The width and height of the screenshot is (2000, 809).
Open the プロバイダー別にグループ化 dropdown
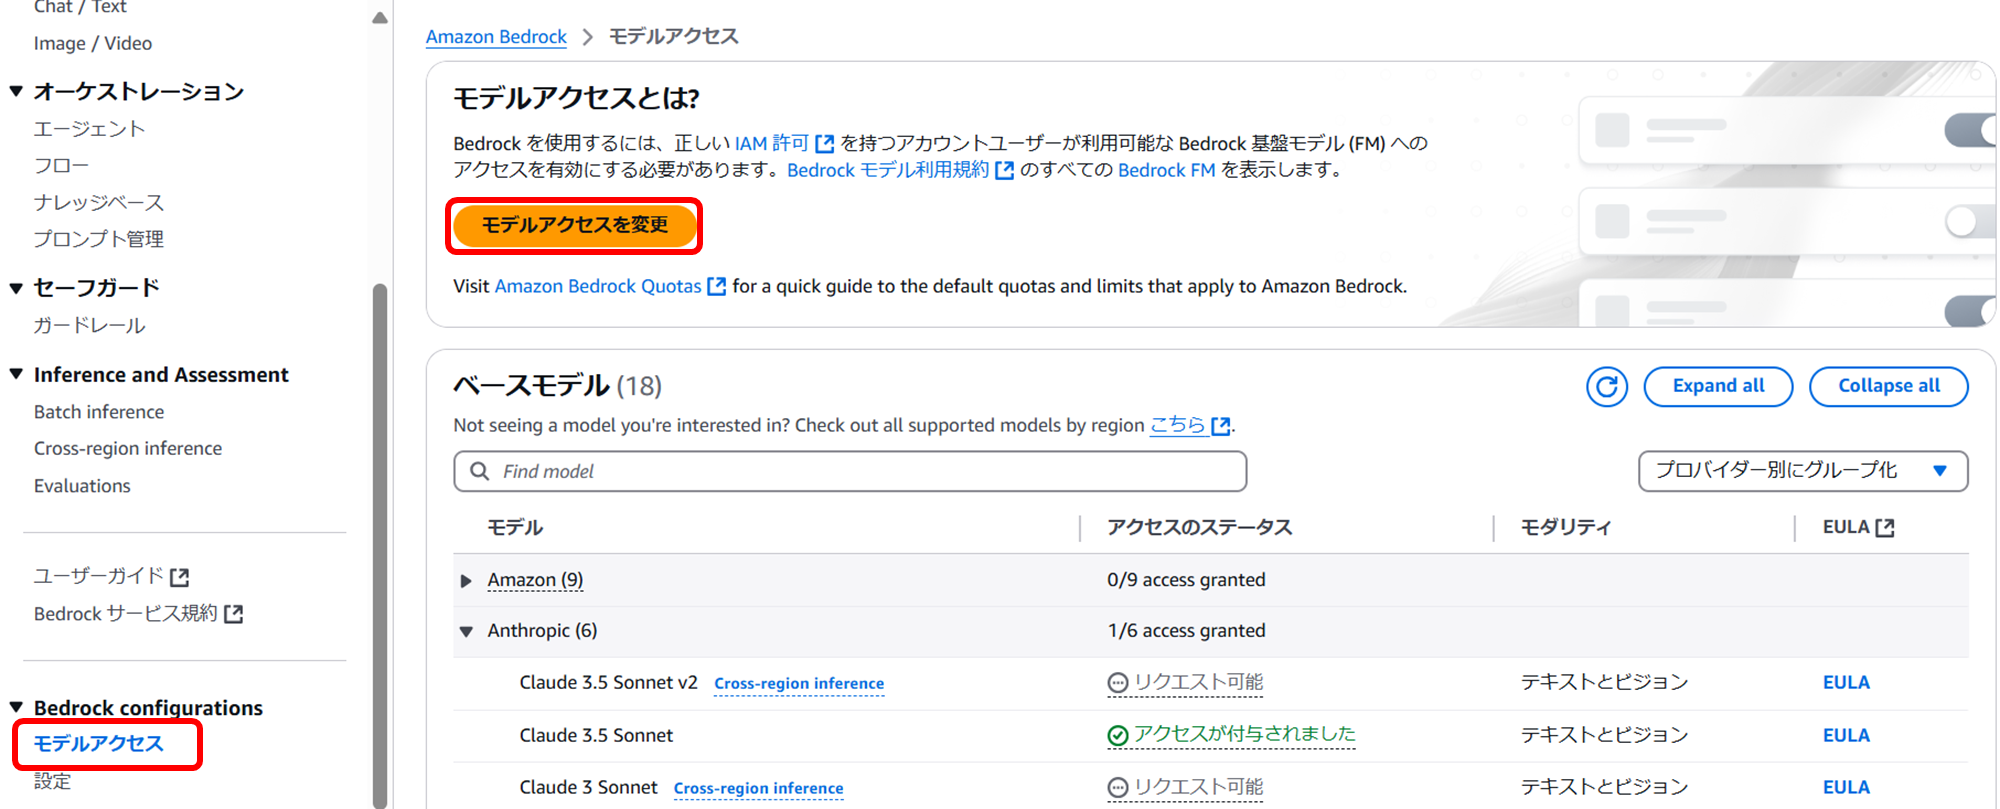pos(1803,471)
